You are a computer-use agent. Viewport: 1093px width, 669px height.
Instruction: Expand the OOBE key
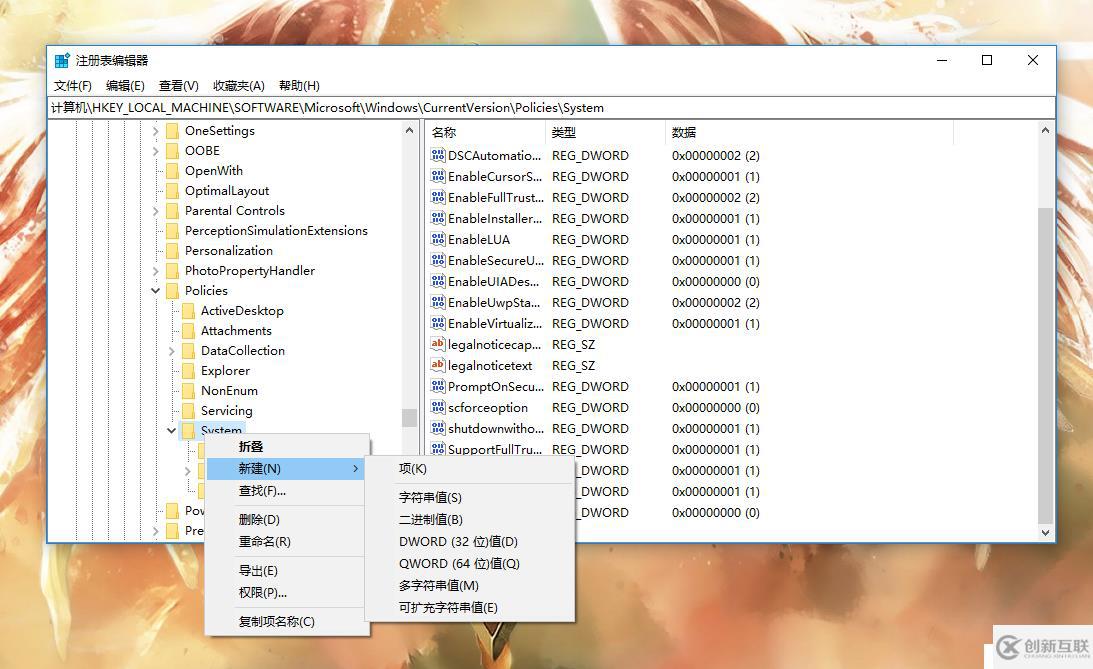pos(155,151)
